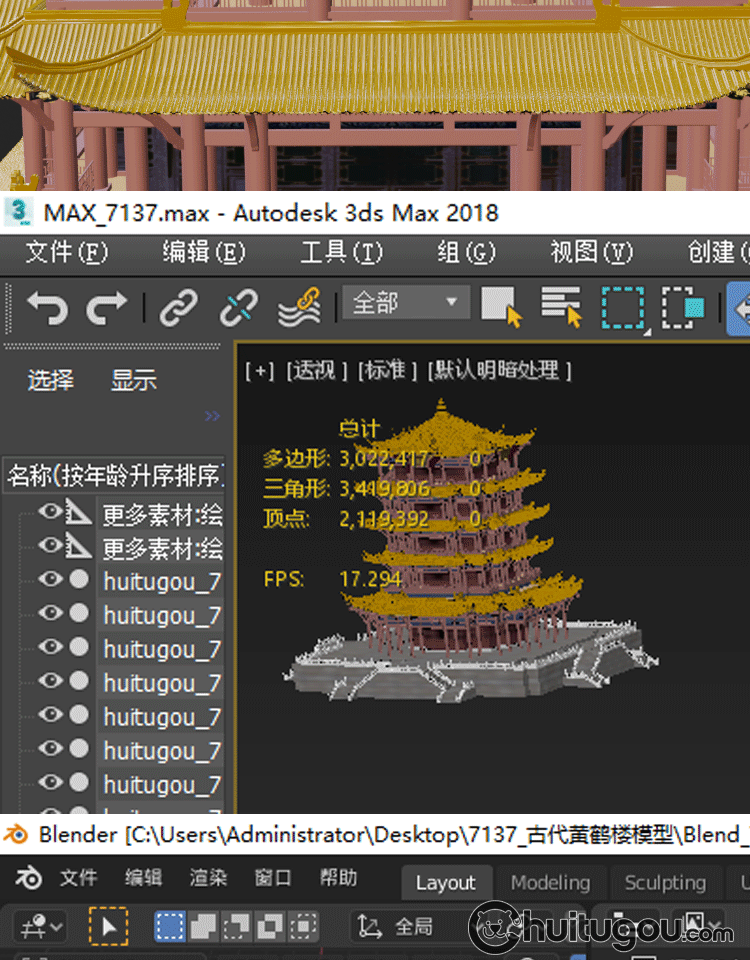Open the 编辑(E) menu in 3ds Max
This screenshot has width=750, height=960.
[204, 252]
